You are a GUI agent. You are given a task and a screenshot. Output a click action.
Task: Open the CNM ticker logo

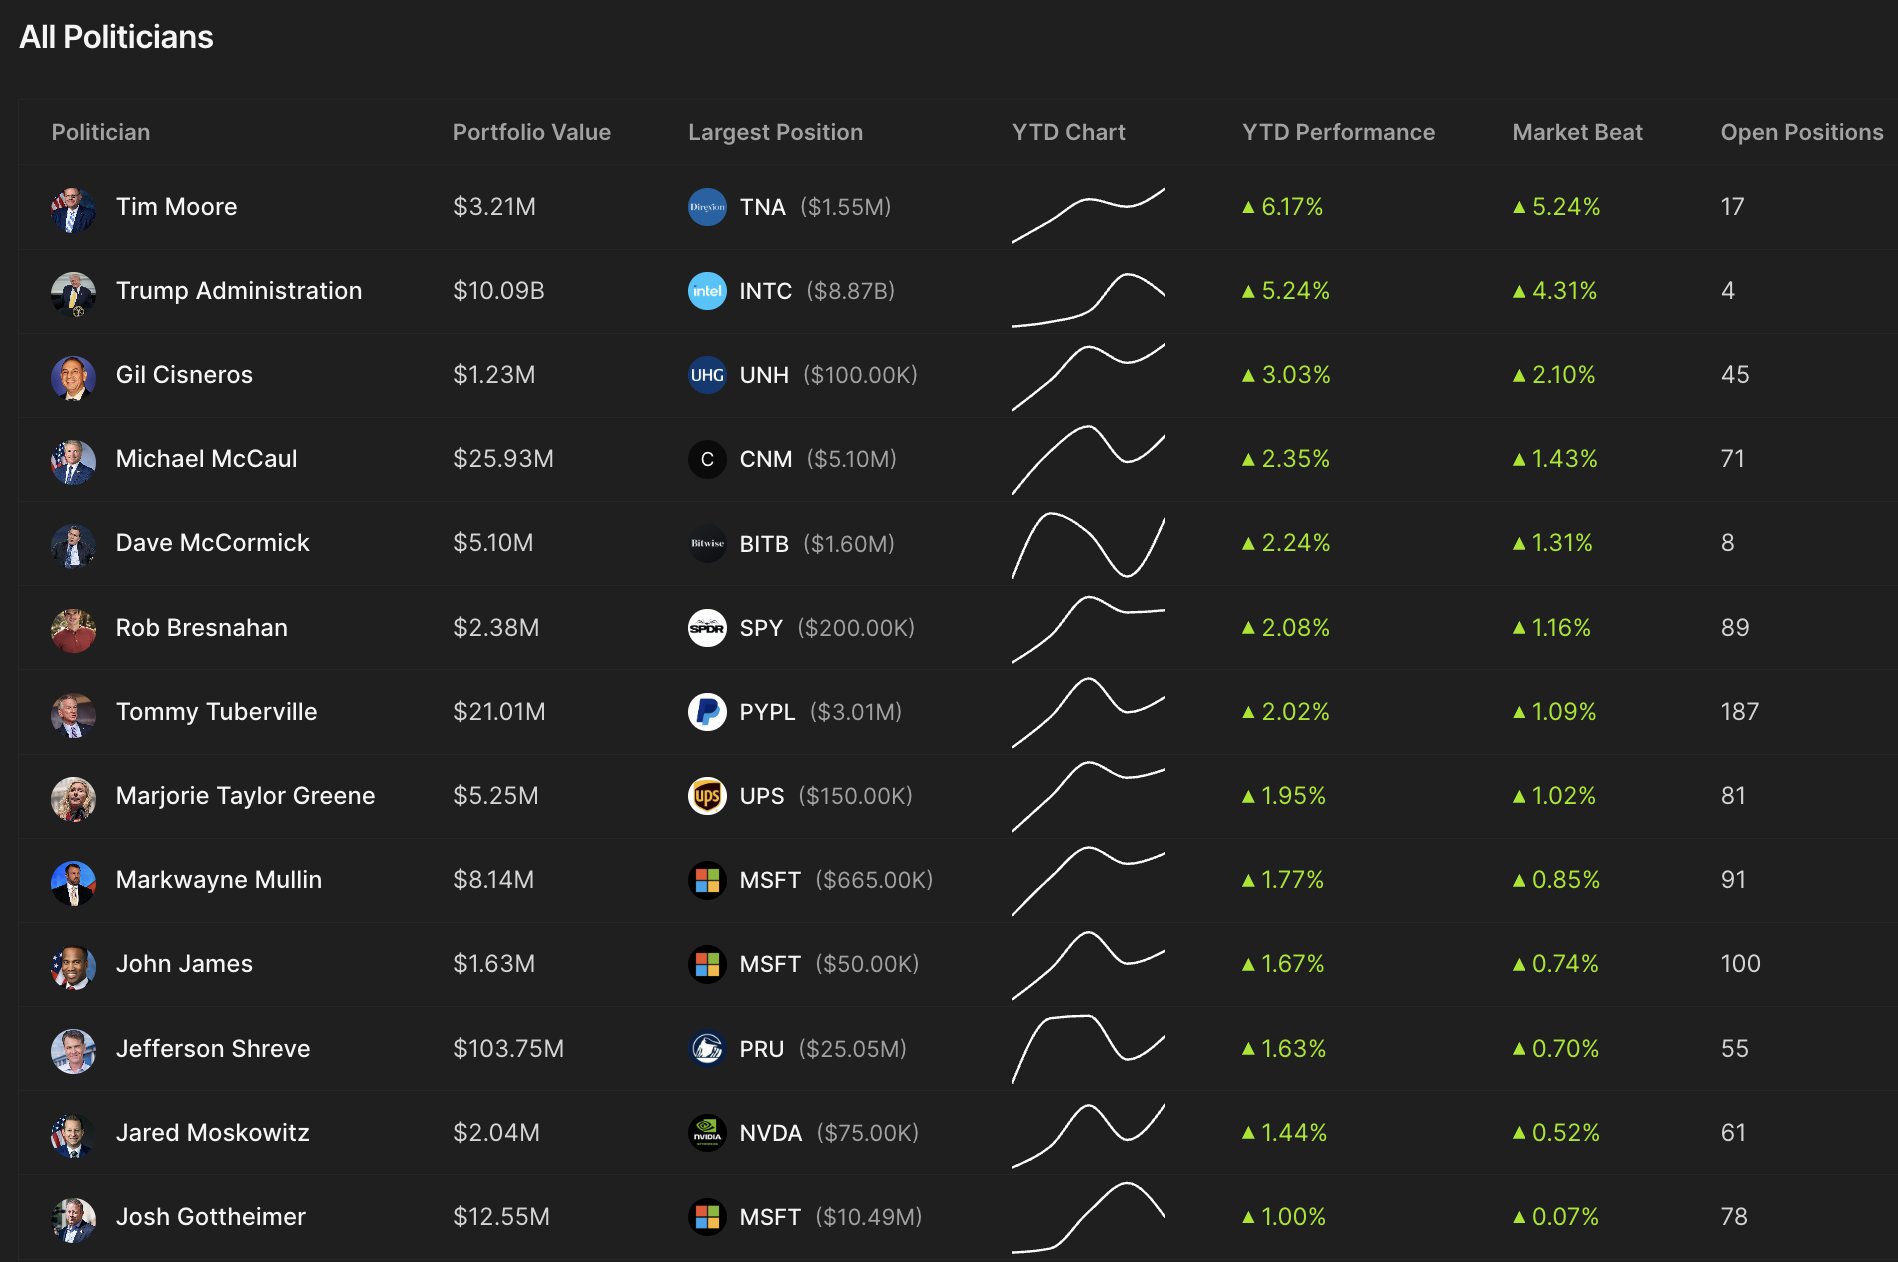[707, 459]
